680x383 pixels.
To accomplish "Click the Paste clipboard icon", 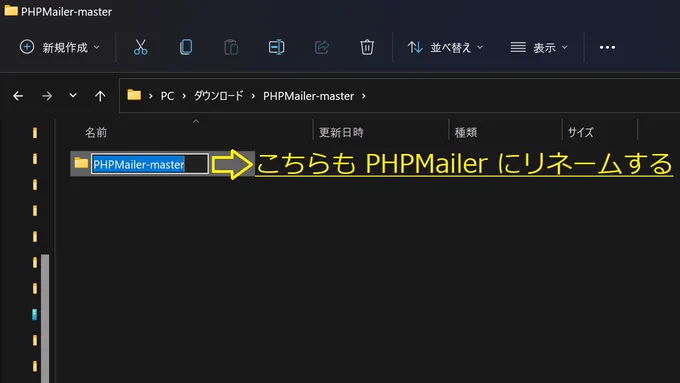I will click(x=231, y=47).
